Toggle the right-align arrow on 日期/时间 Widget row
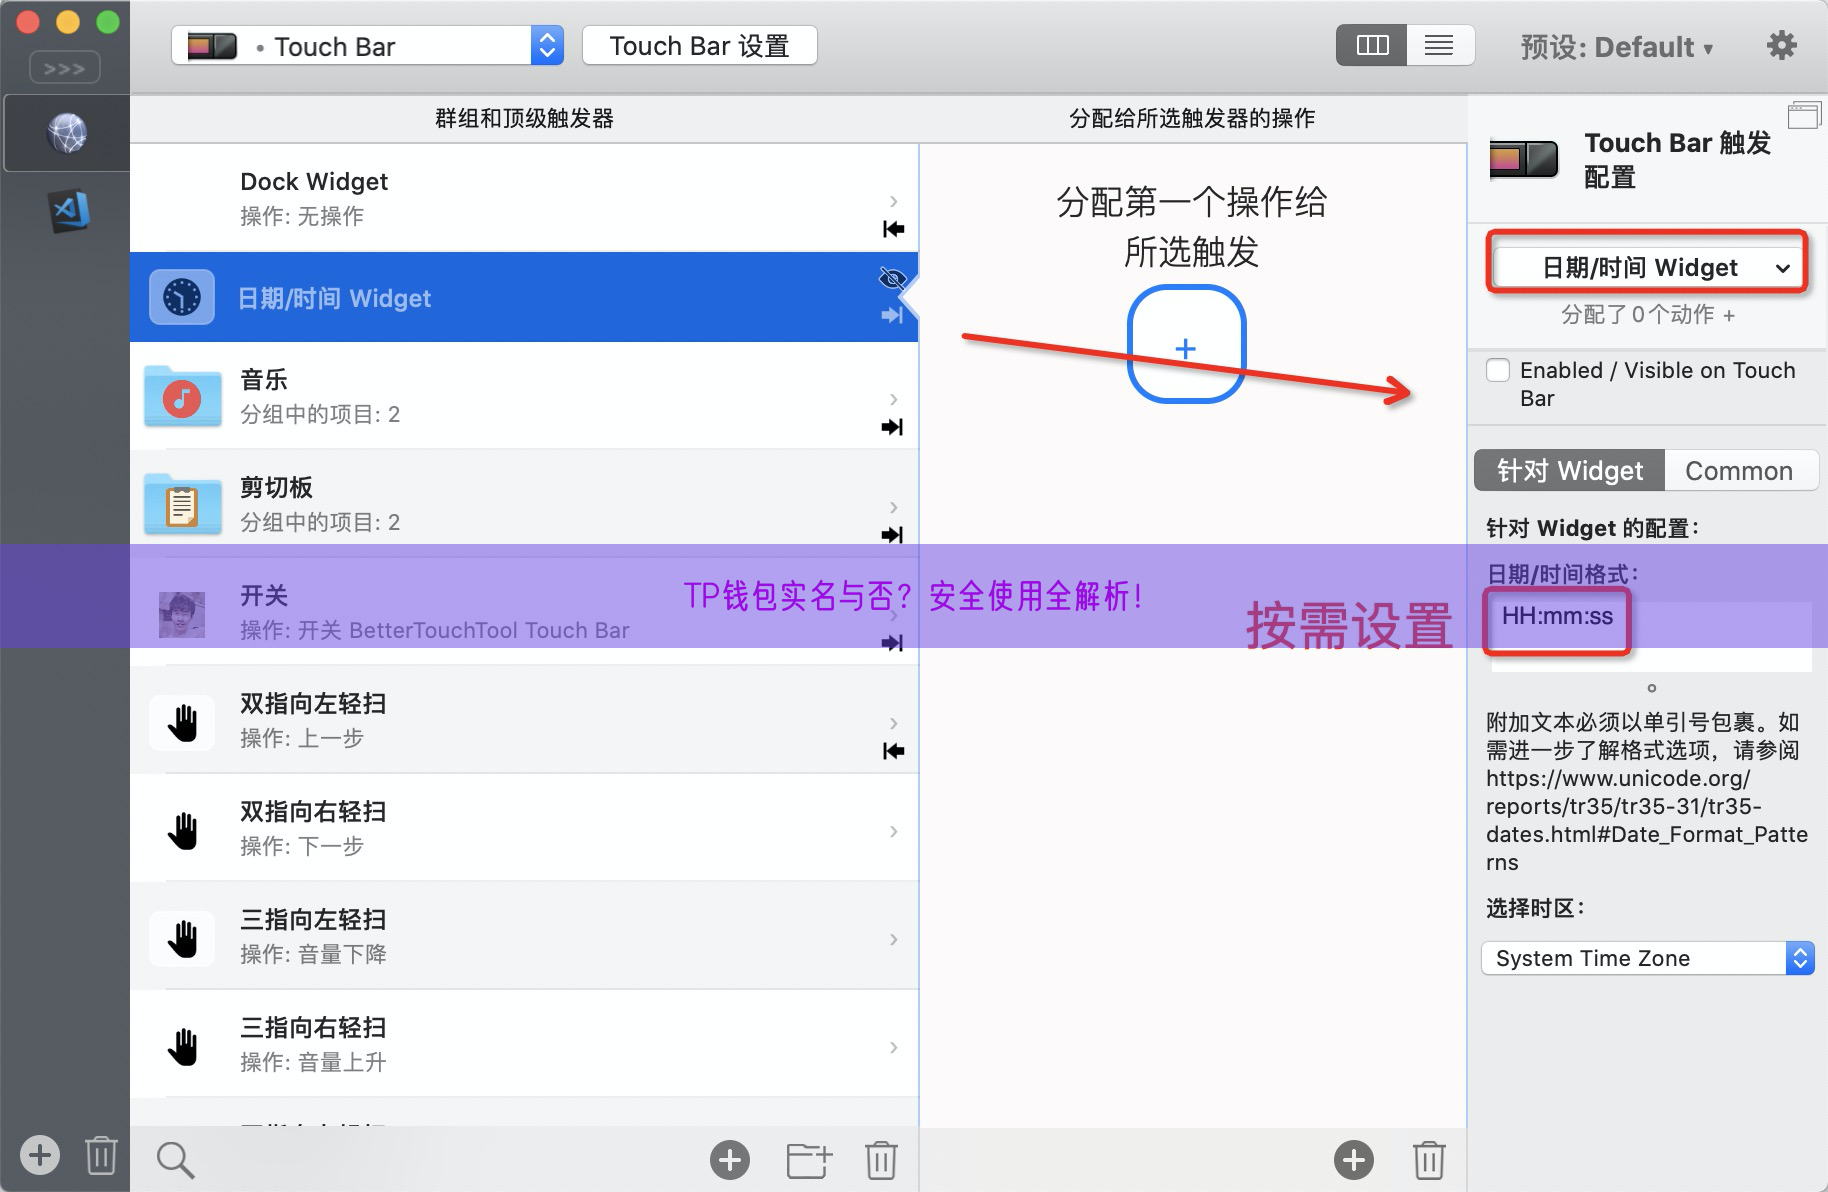This screenshot has height=1192, width=1828. 892,315
